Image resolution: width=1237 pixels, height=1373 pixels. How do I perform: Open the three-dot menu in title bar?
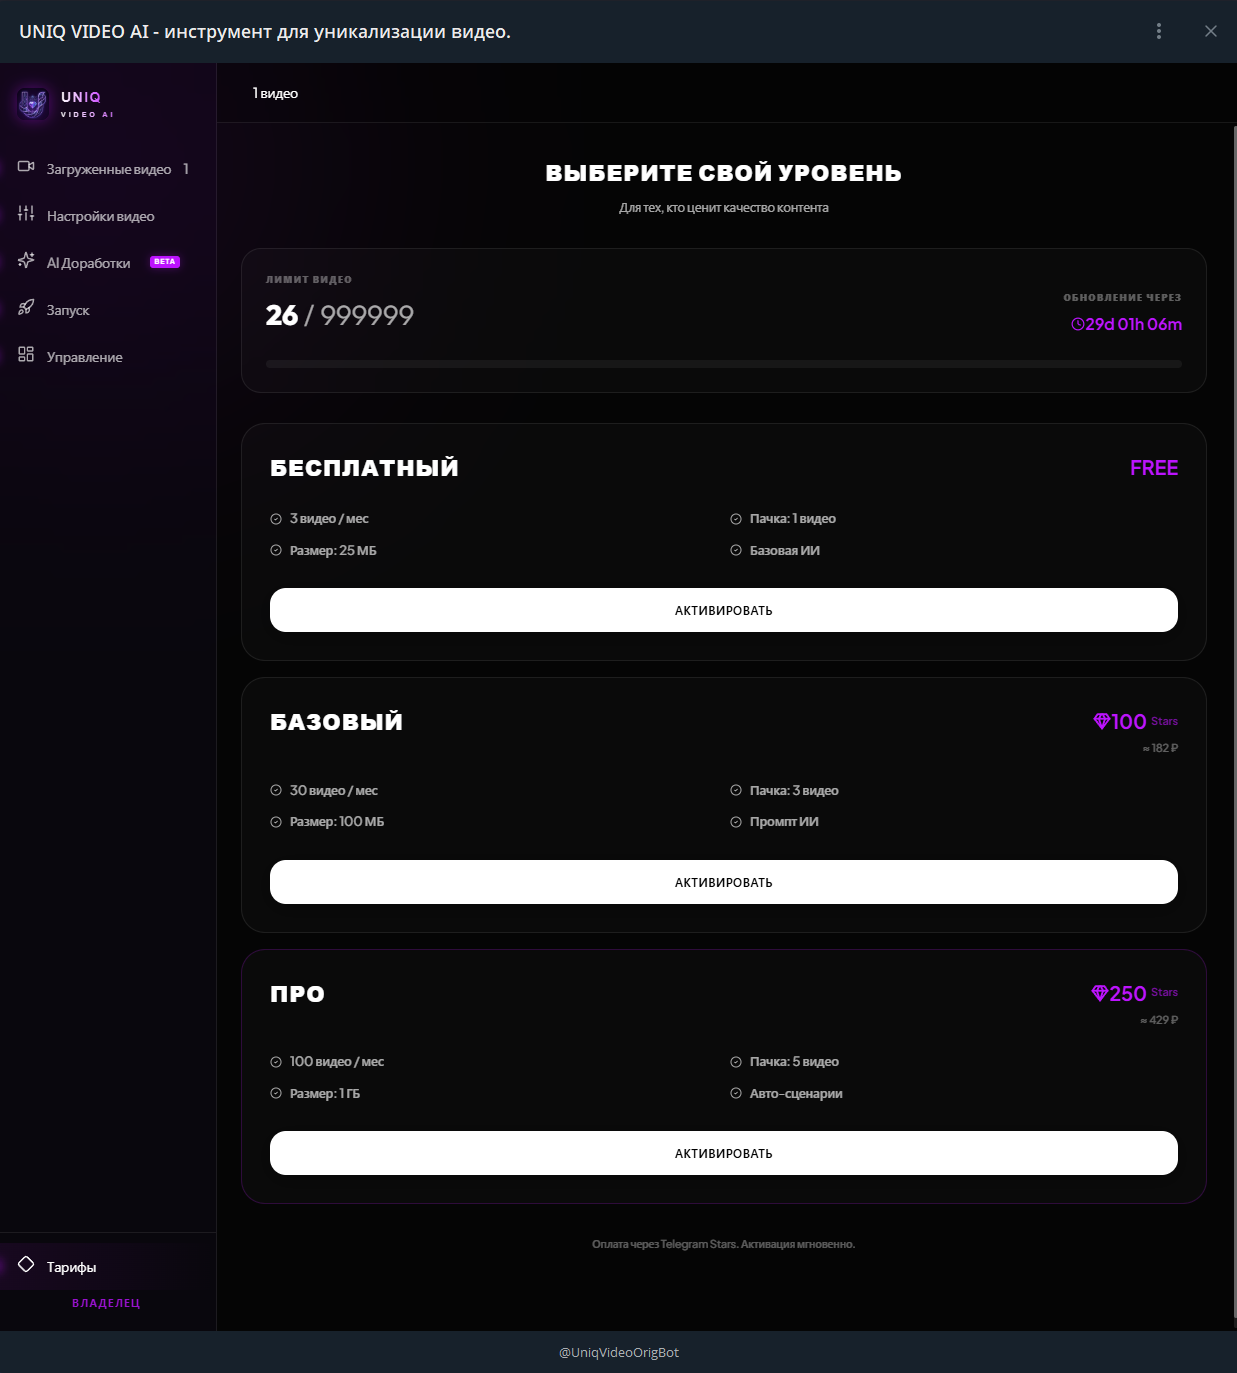click(x=1159, y=31)
